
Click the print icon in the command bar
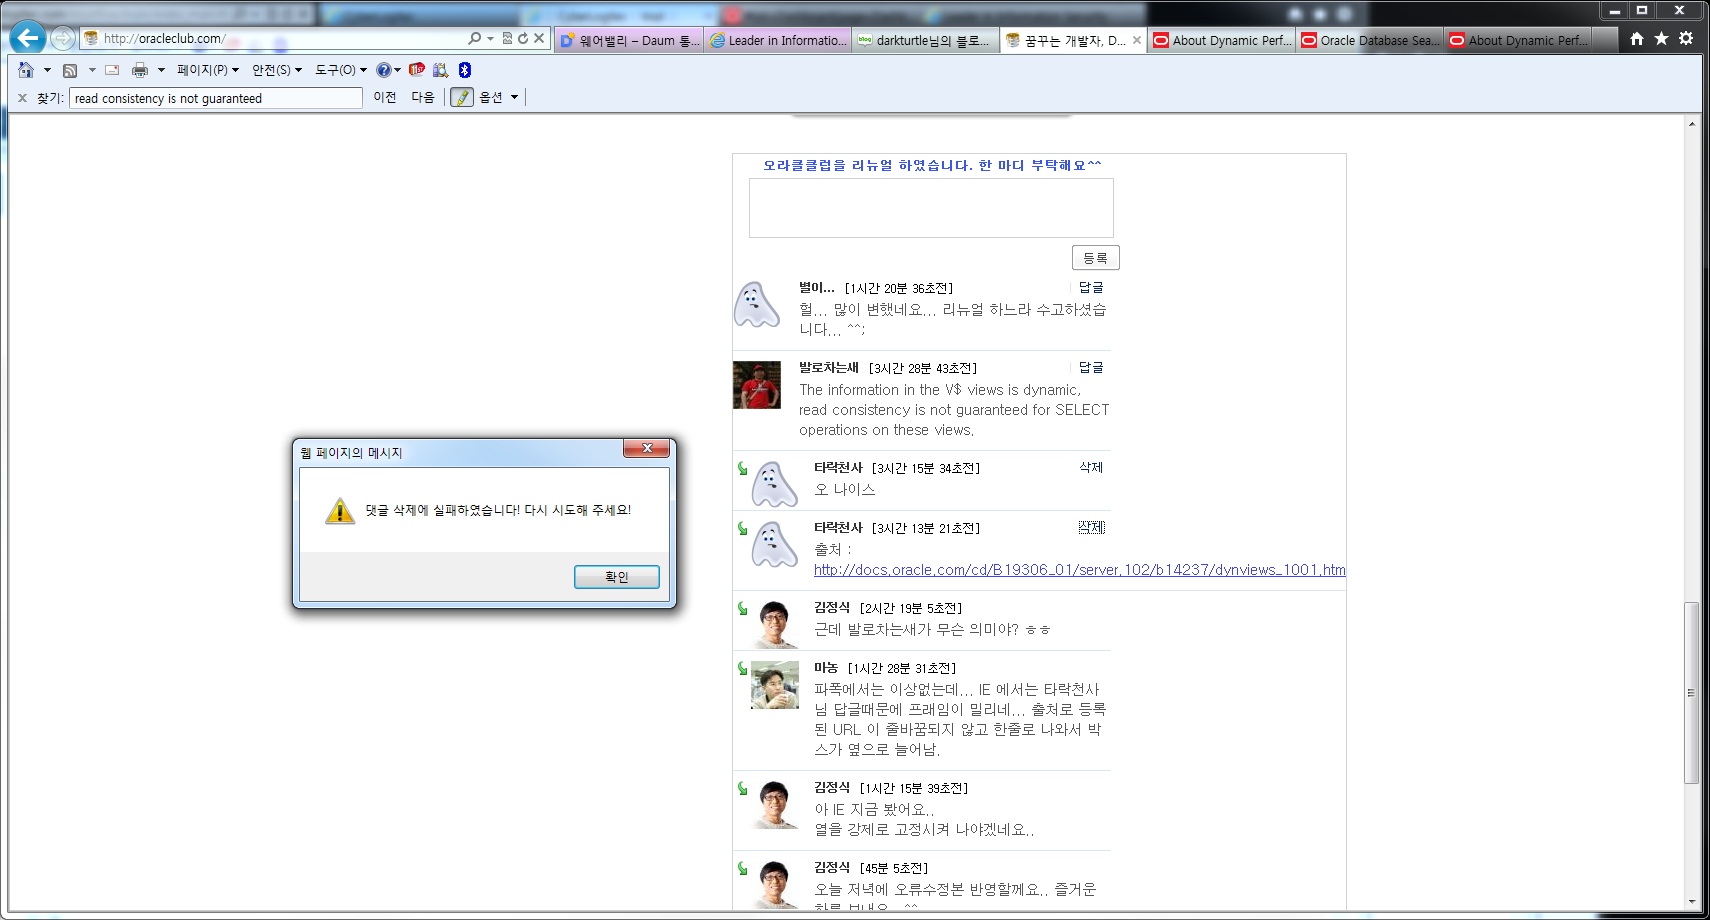[140, 70]
